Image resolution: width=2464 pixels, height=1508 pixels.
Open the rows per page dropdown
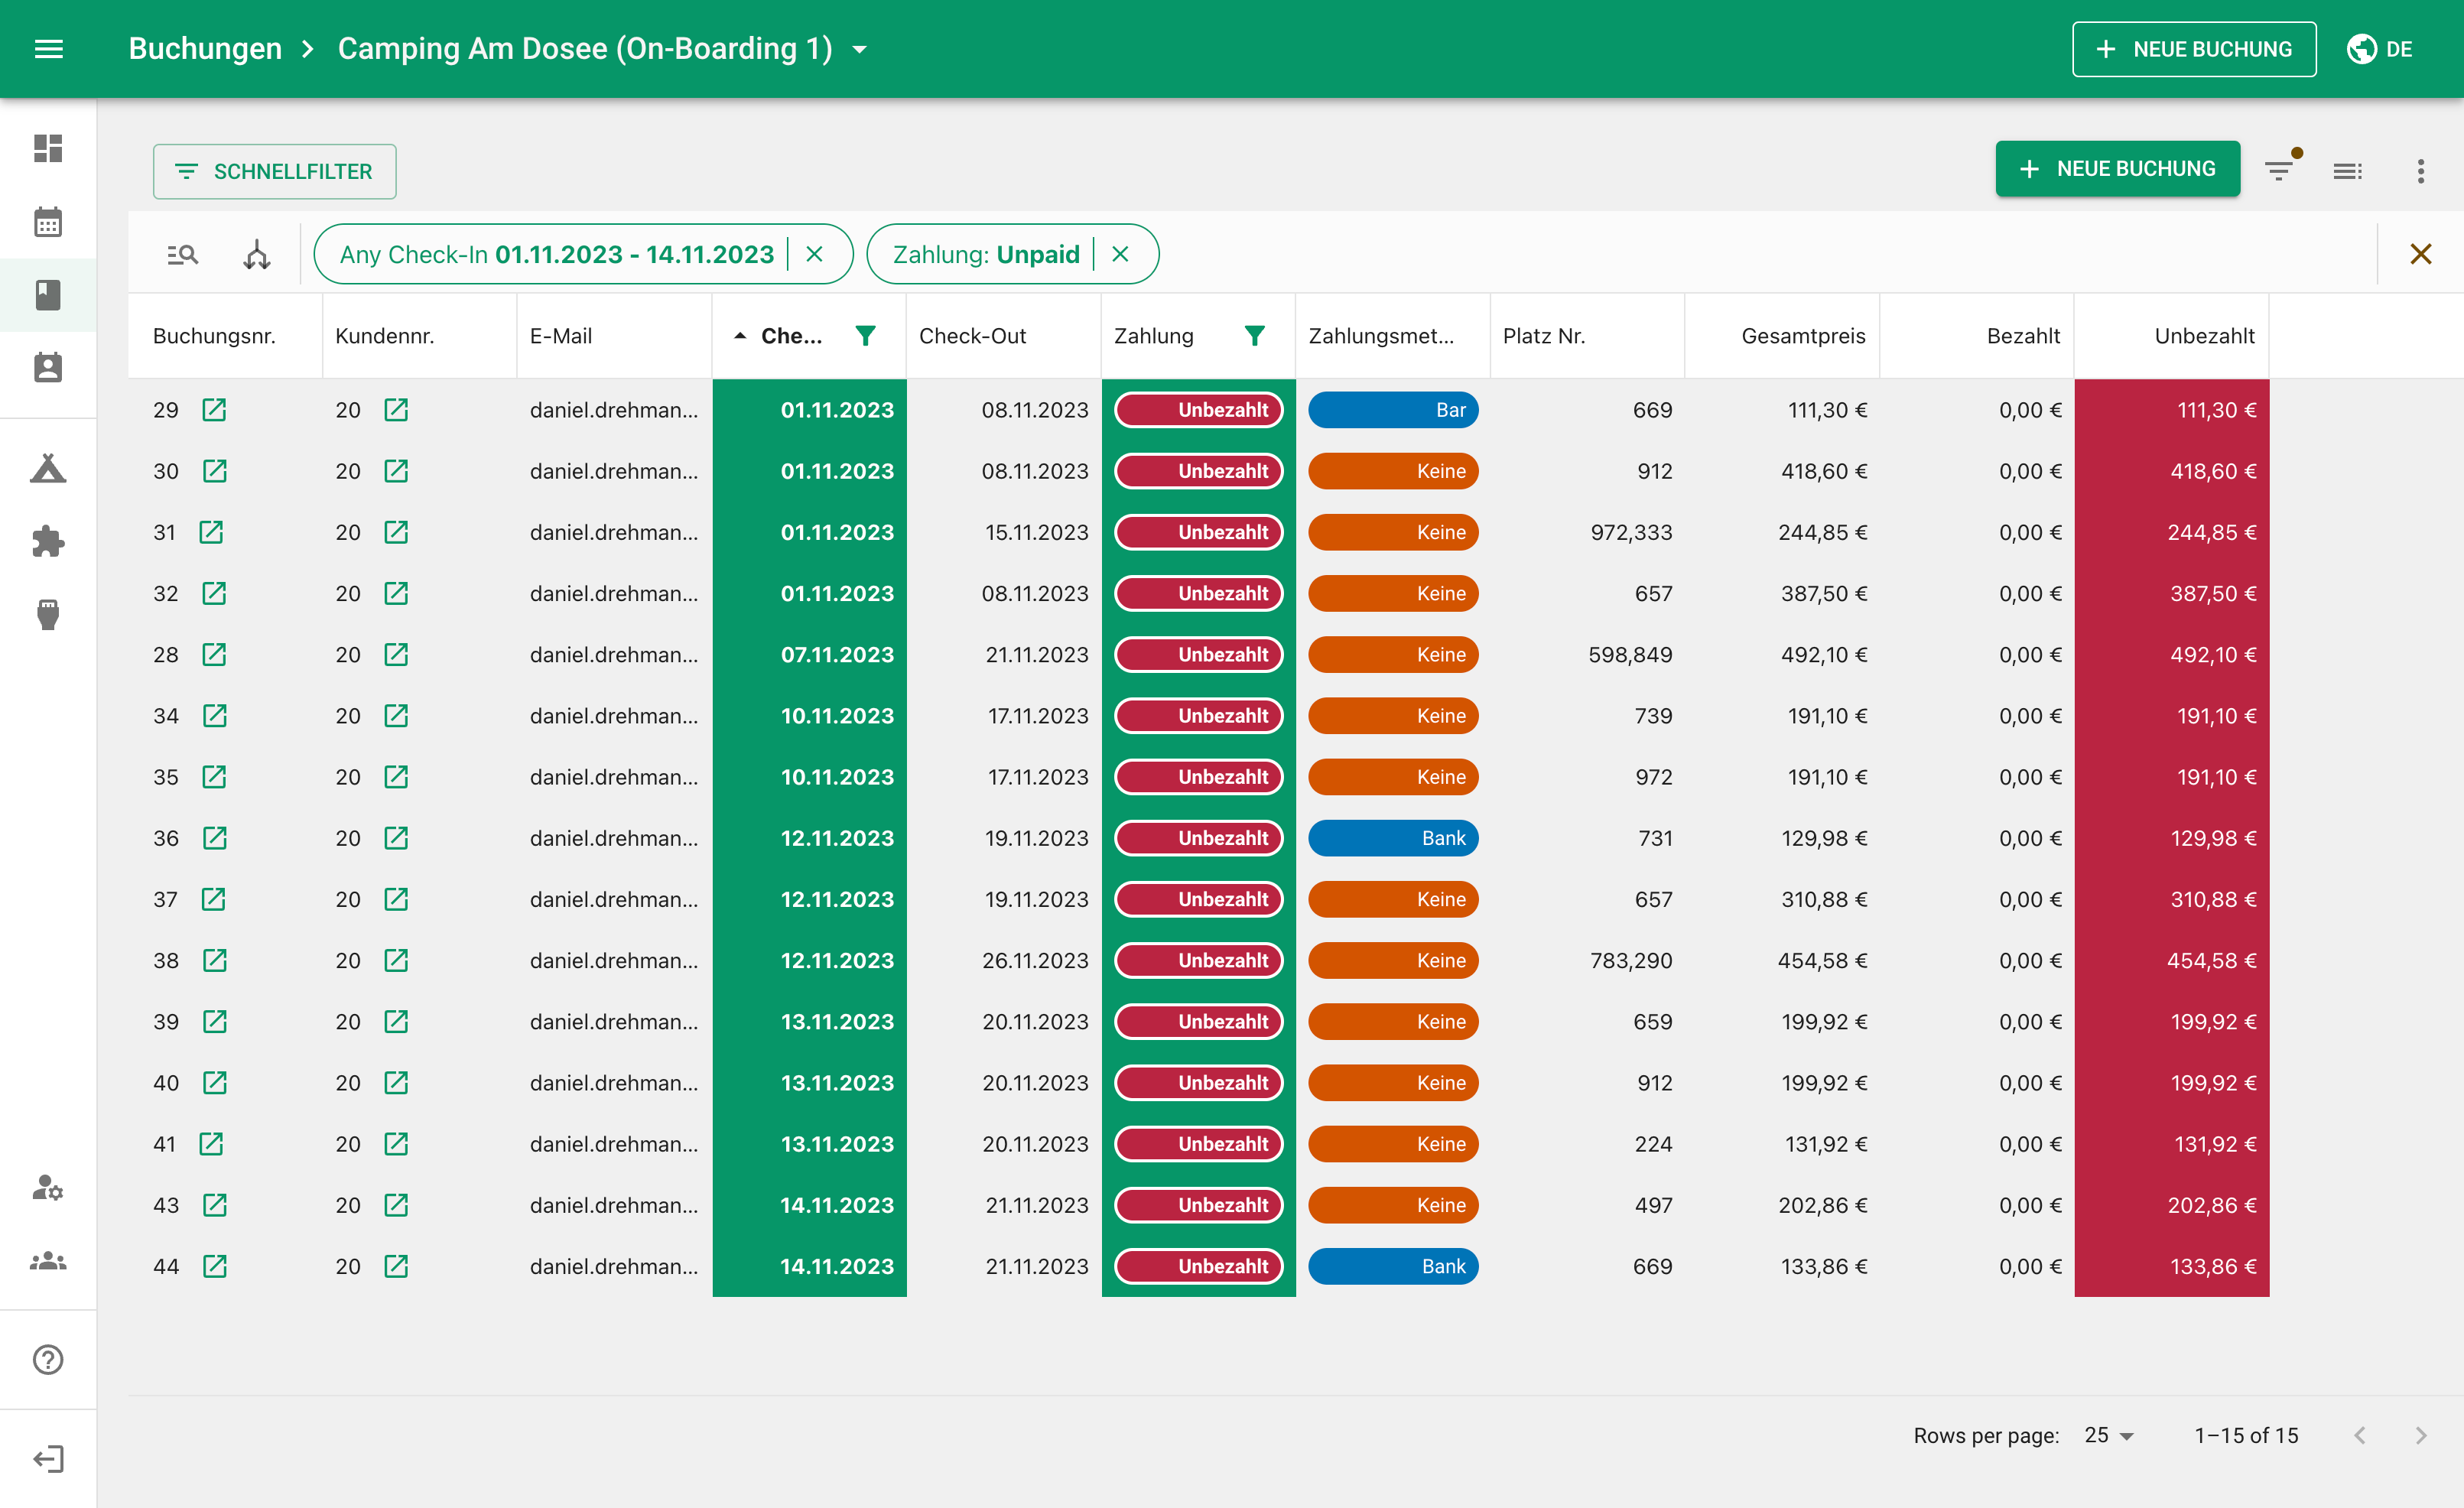[2109, 1435]
